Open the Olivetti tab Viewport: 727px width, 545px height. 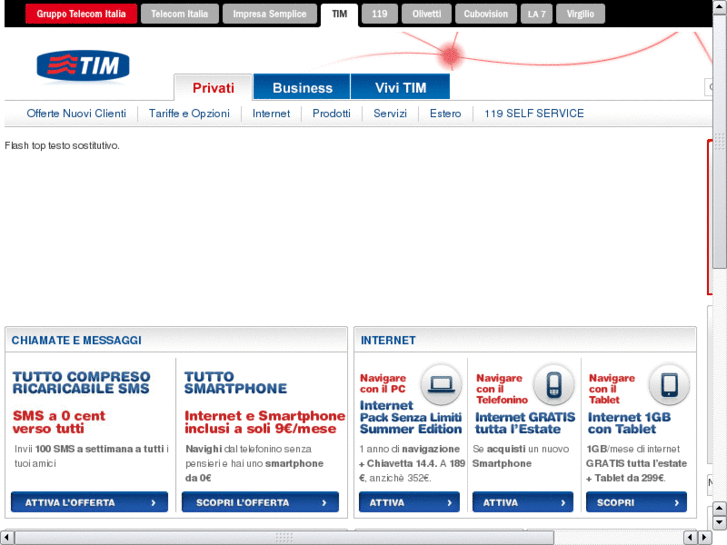[x=427, y=14]
